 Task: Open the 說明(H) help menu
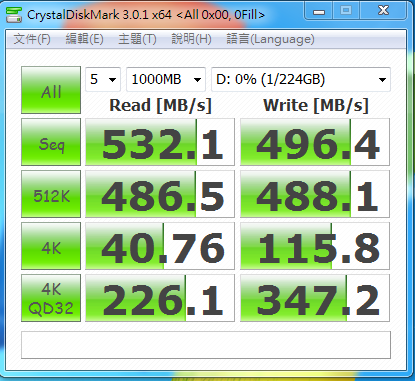pos(191,39)
